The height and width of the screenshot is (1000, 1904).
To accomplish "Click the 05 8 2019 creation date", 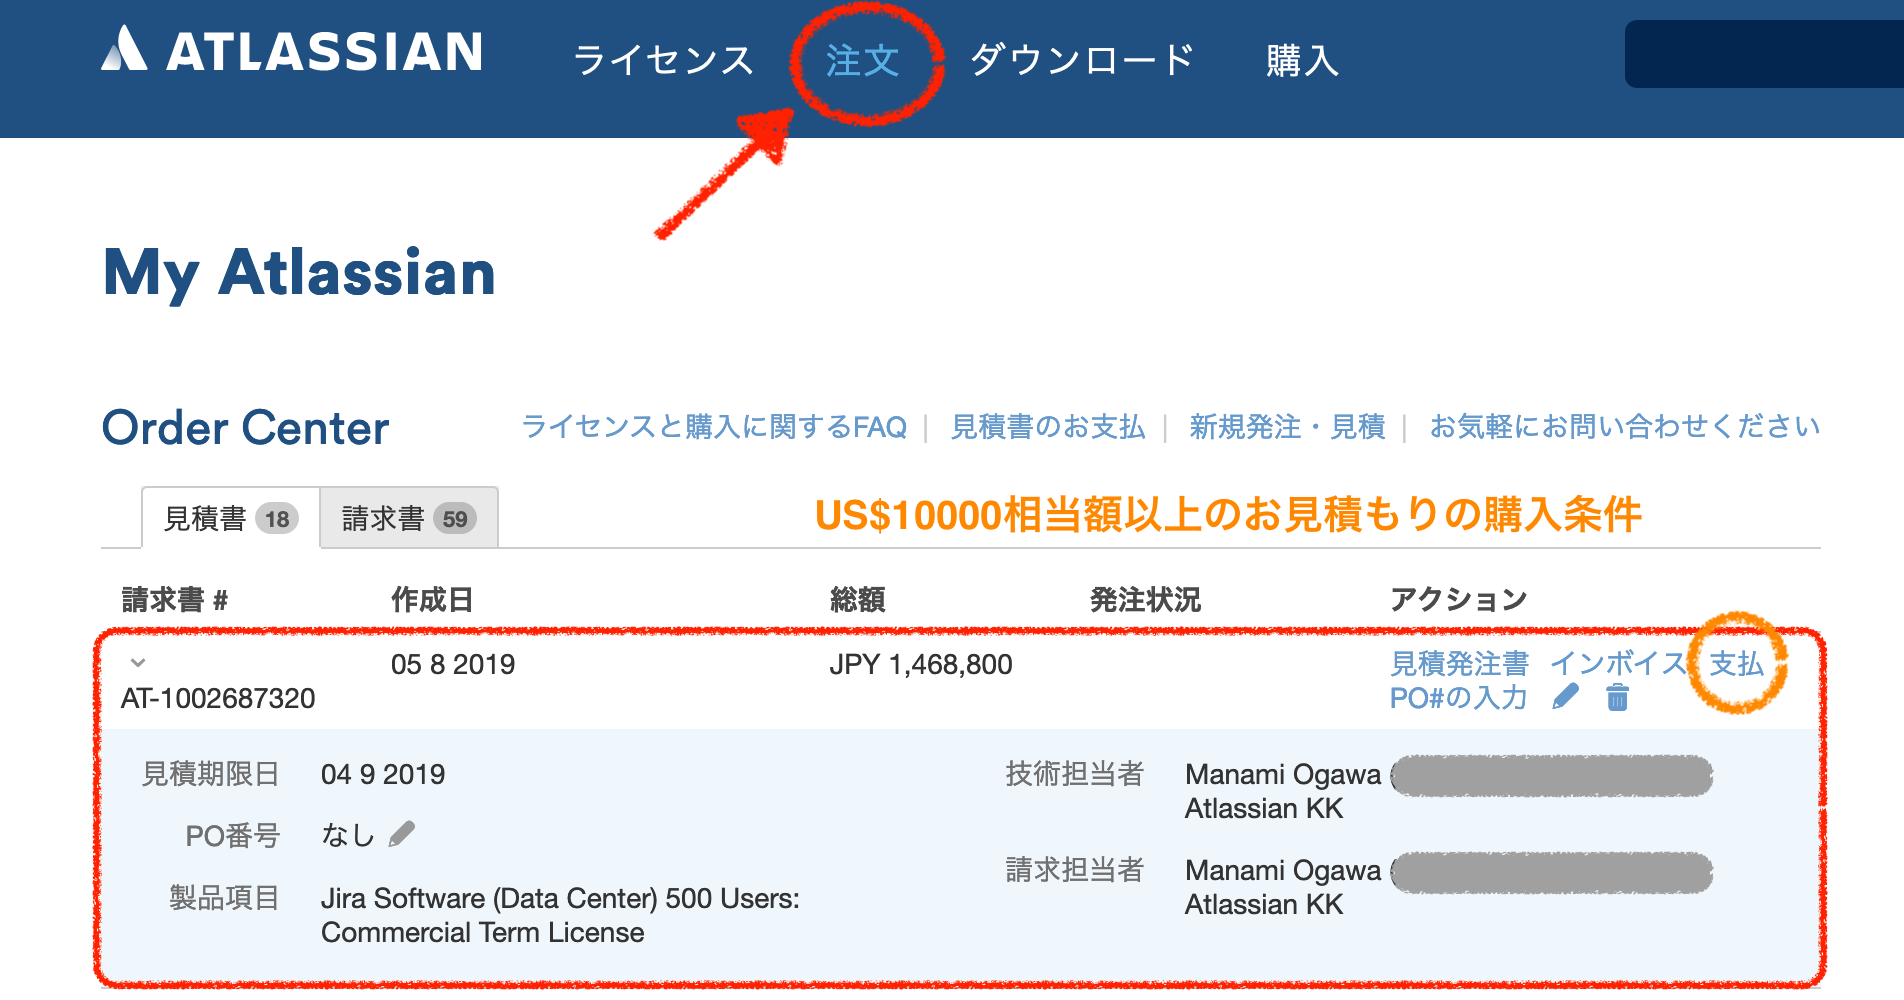I will 453,664.
